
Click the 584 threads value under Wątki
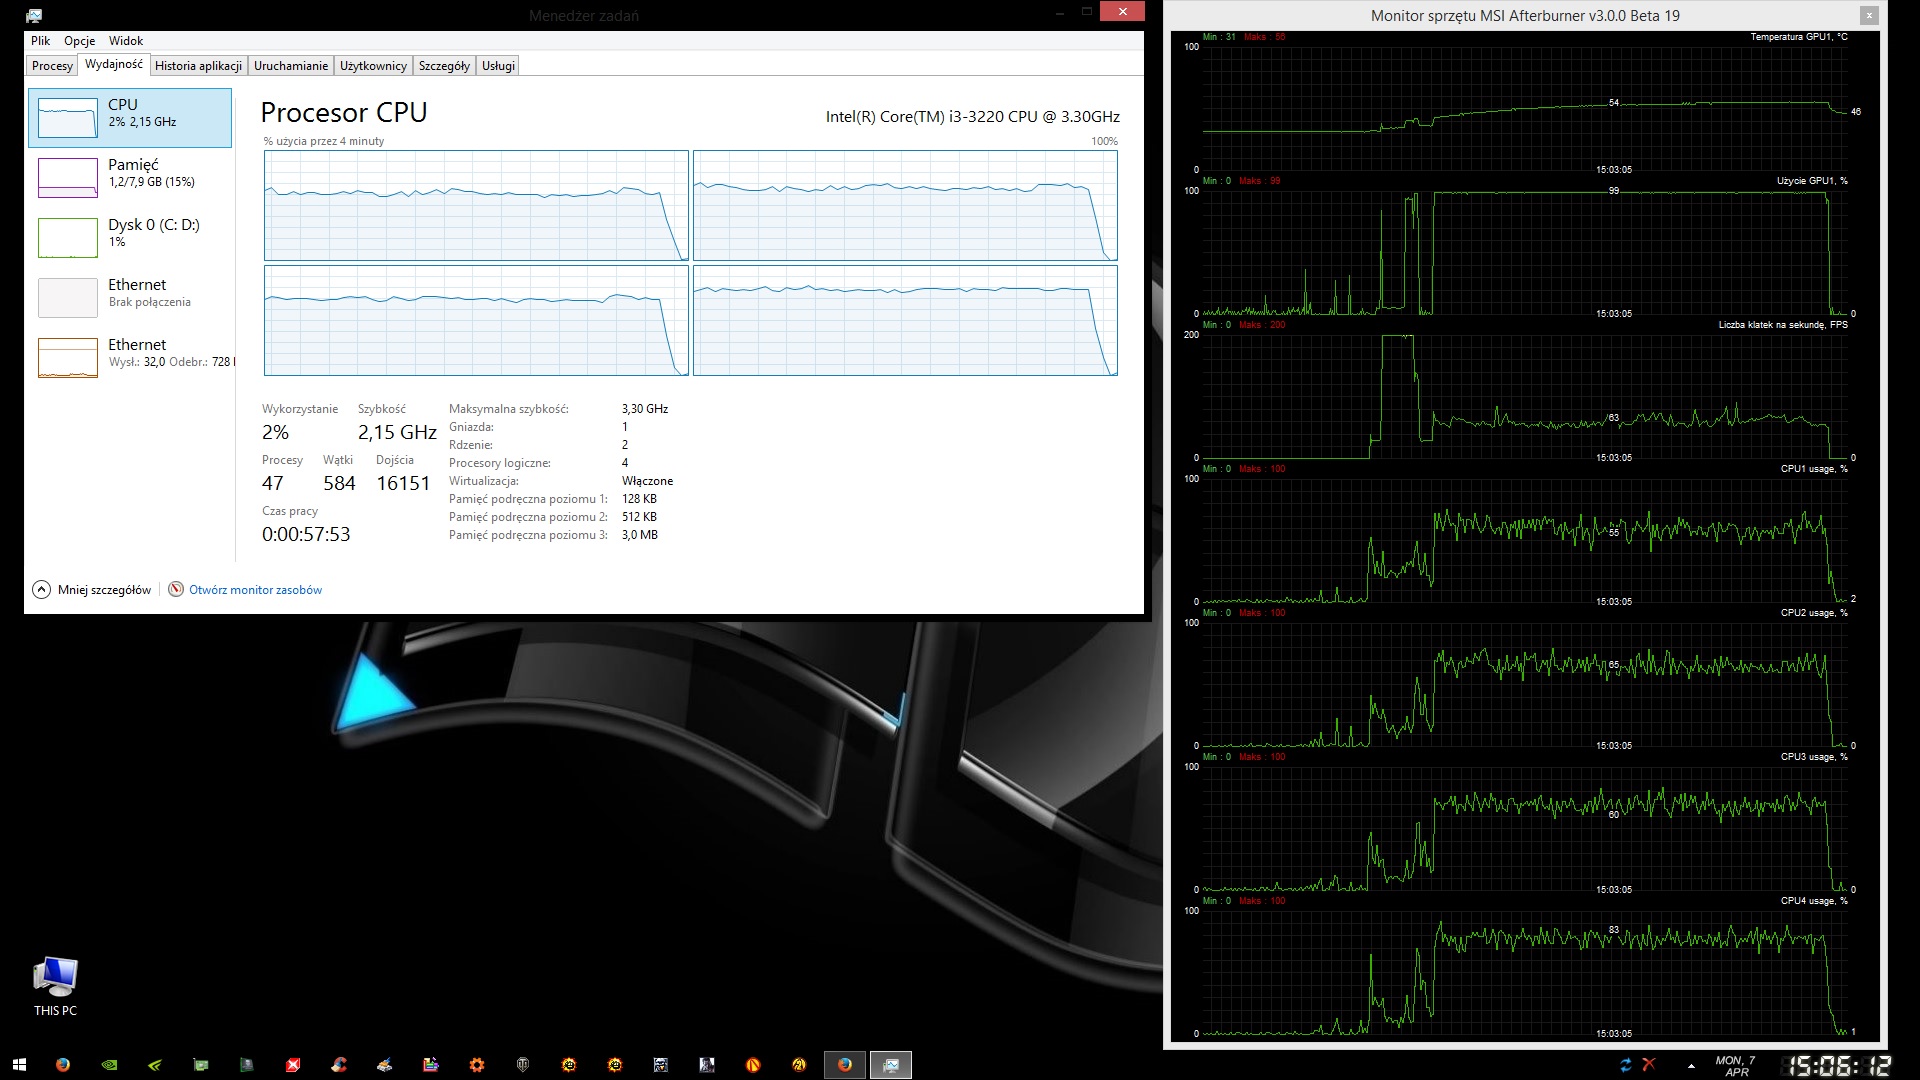(x=339, y=483)
